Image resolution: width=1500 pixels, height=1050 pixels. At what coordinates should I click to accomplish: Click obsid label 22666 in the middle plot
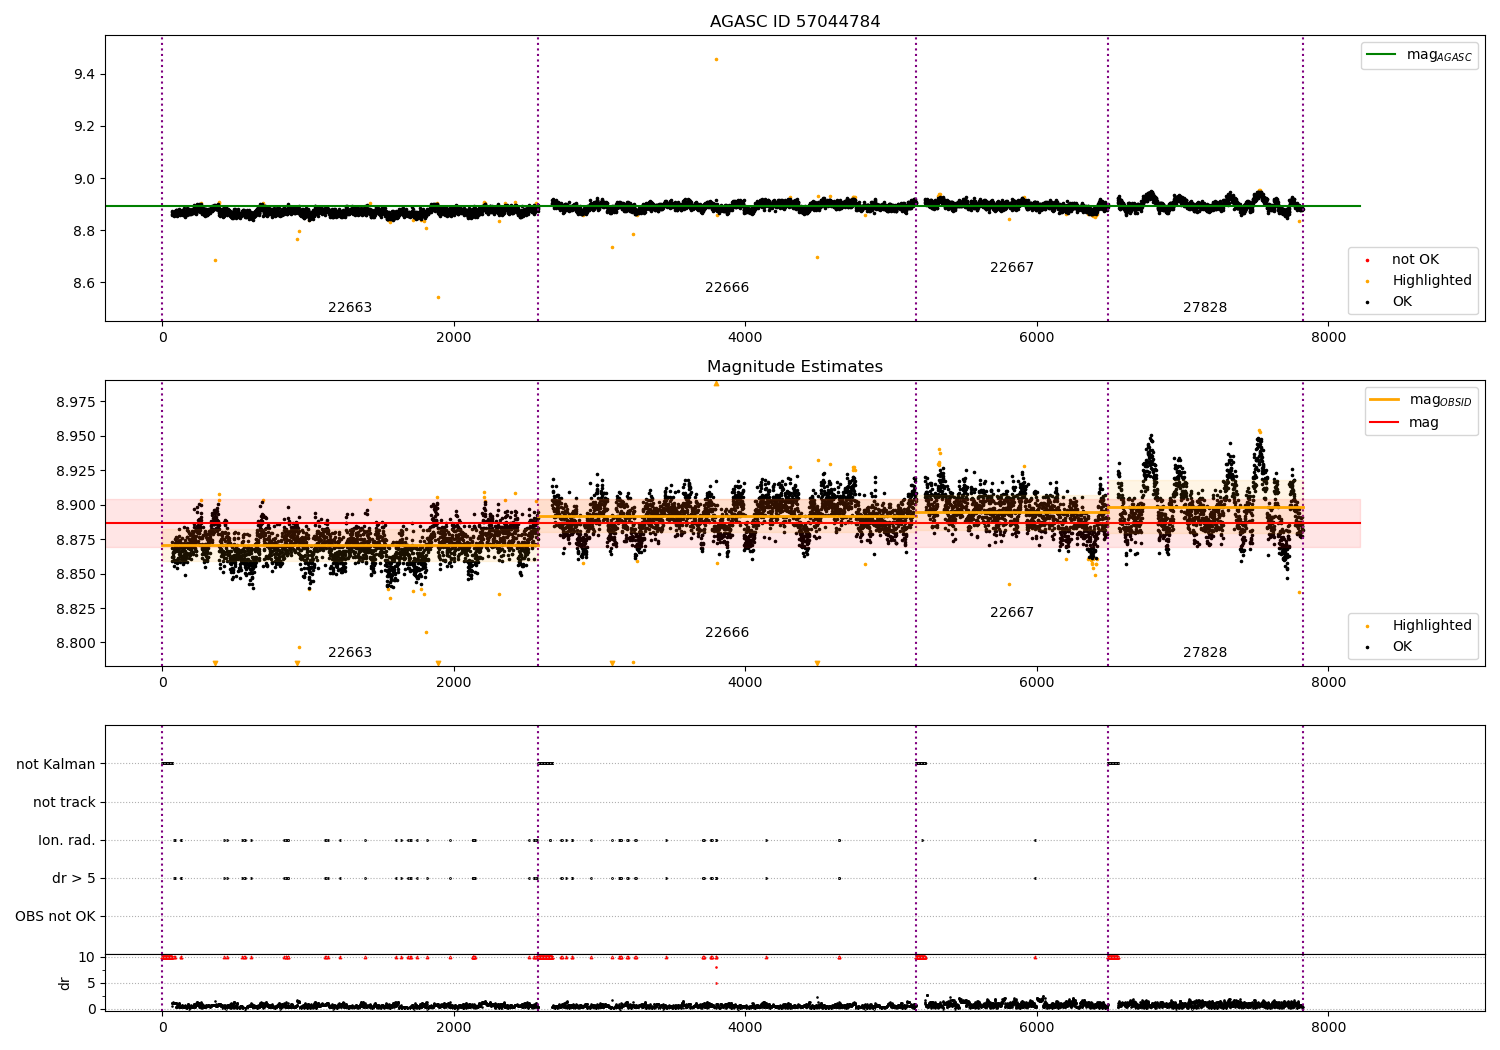tap(727, 633)
